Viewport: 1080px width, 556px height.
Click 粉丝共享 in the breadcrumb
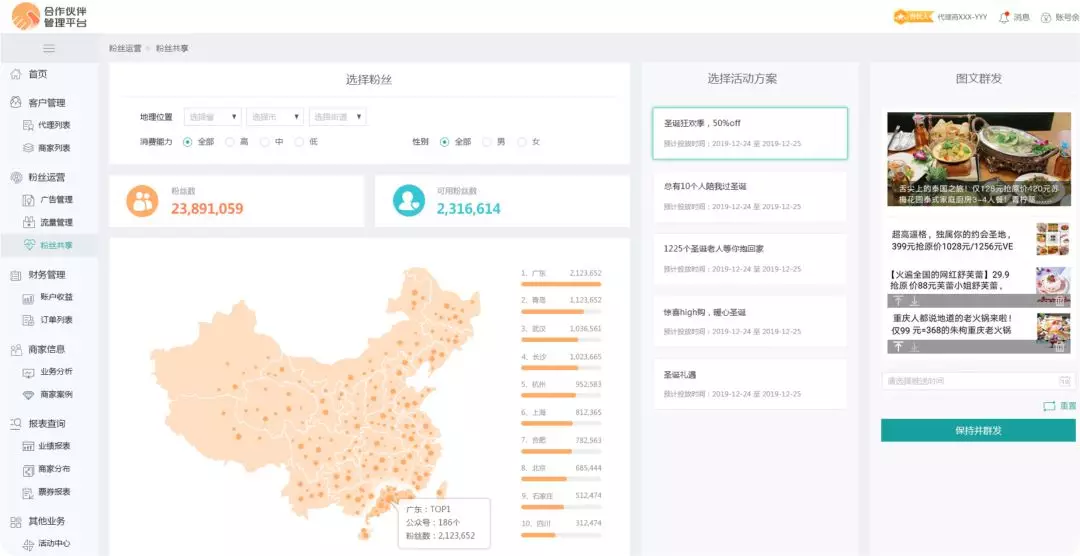(172, 48)
